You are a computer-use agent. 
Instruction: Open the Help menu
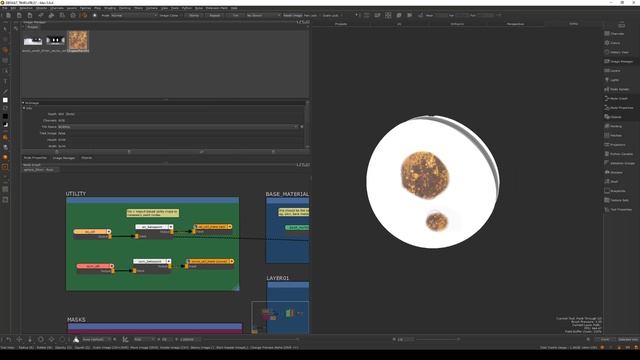coord(234,8)
